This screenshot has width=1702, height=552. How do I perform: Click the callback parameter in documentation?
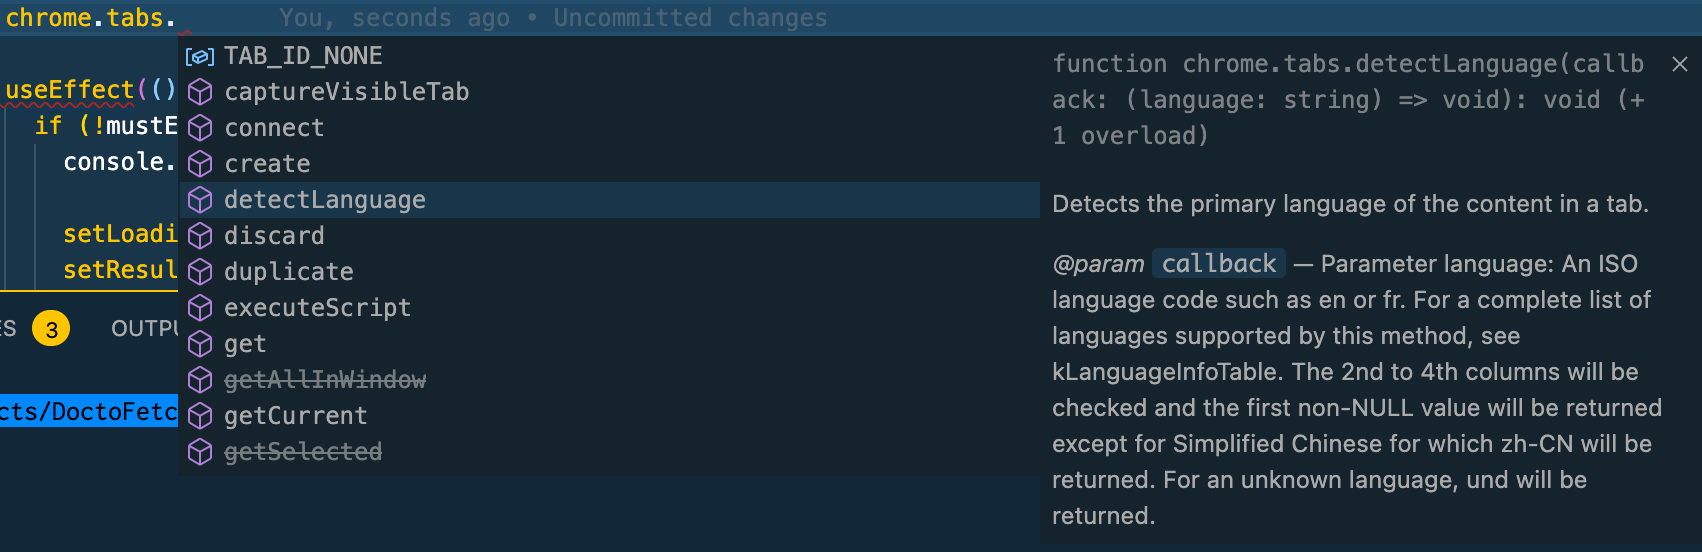[1218, 264]
